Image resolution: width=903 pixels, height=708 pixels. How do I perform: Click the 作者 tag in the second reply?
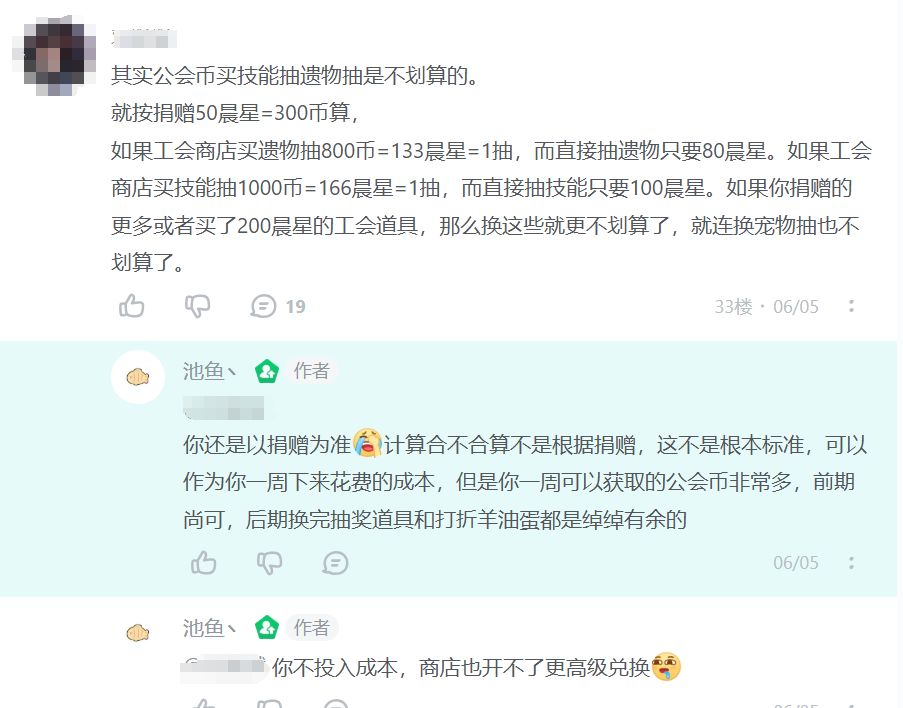312,627
